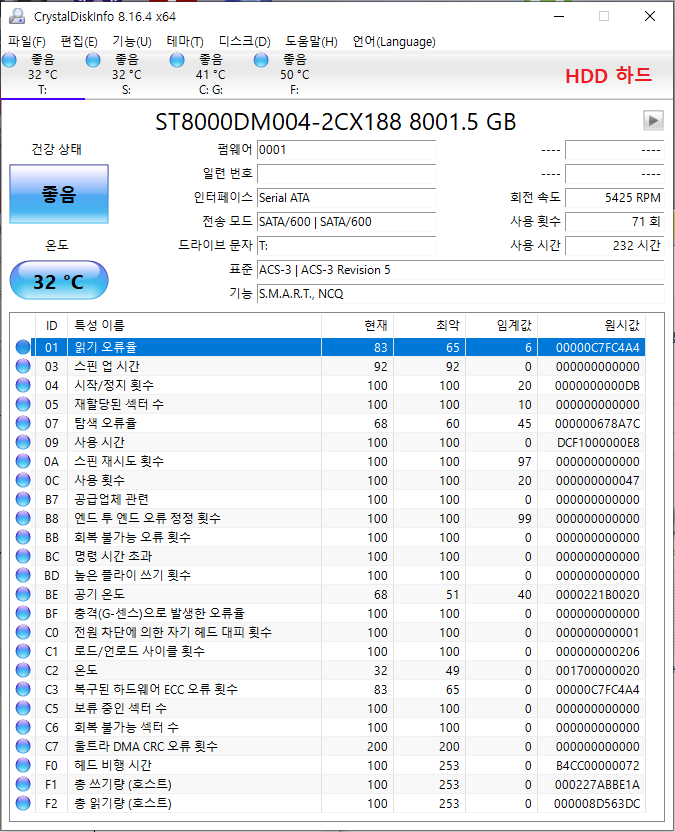Click status orb for B7 공급업체 관련
Viewport: 675px width, 832px height.
(23, 499)
